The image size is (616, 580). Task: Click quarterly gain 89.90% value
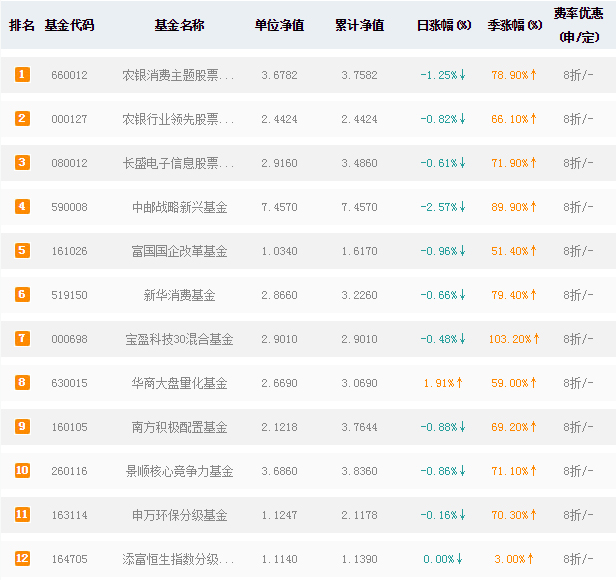coord(514,207)
